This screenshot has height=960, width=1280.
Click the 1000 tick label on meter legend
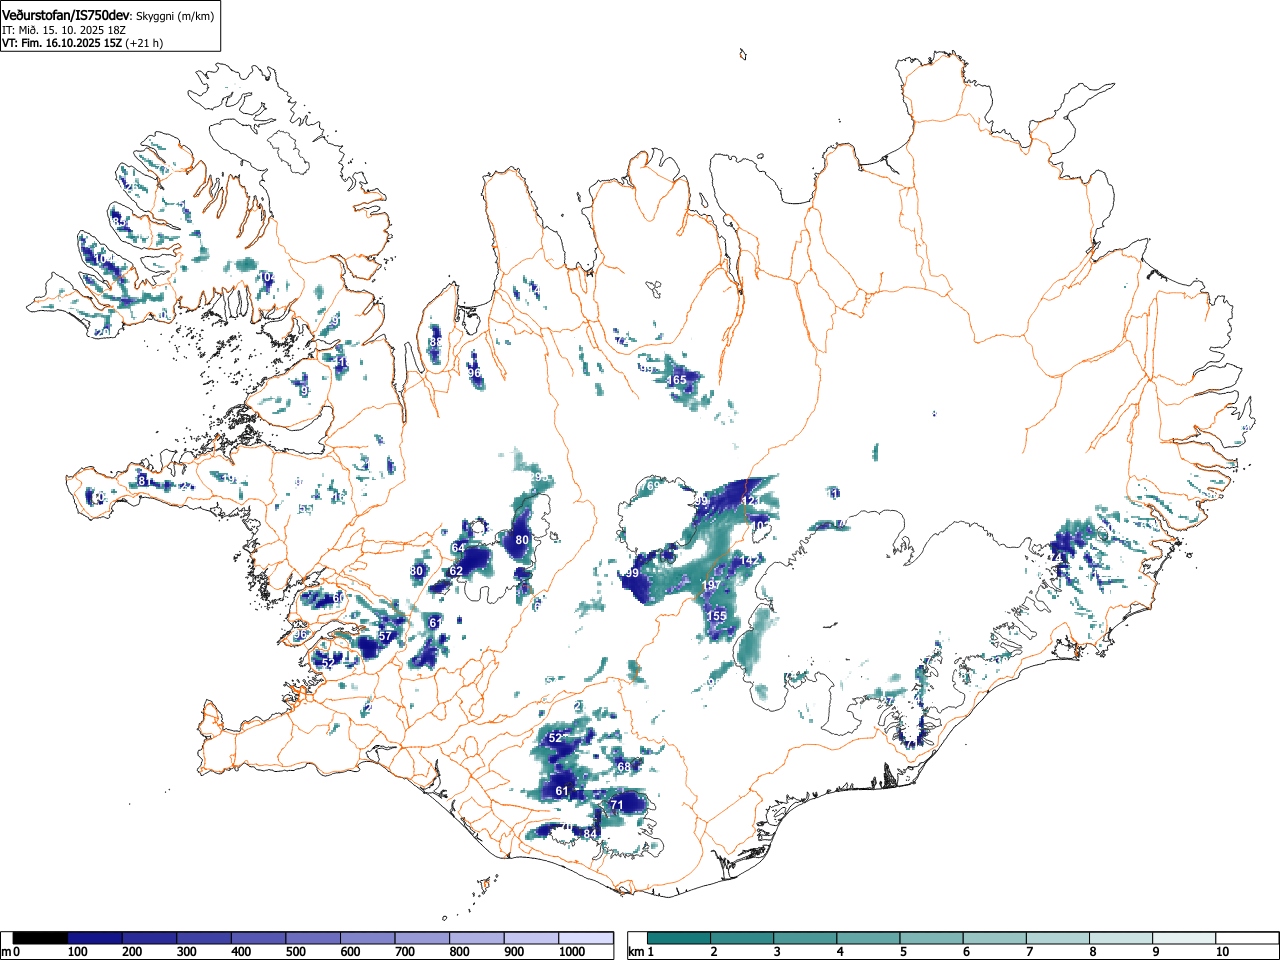click(570, 952)
